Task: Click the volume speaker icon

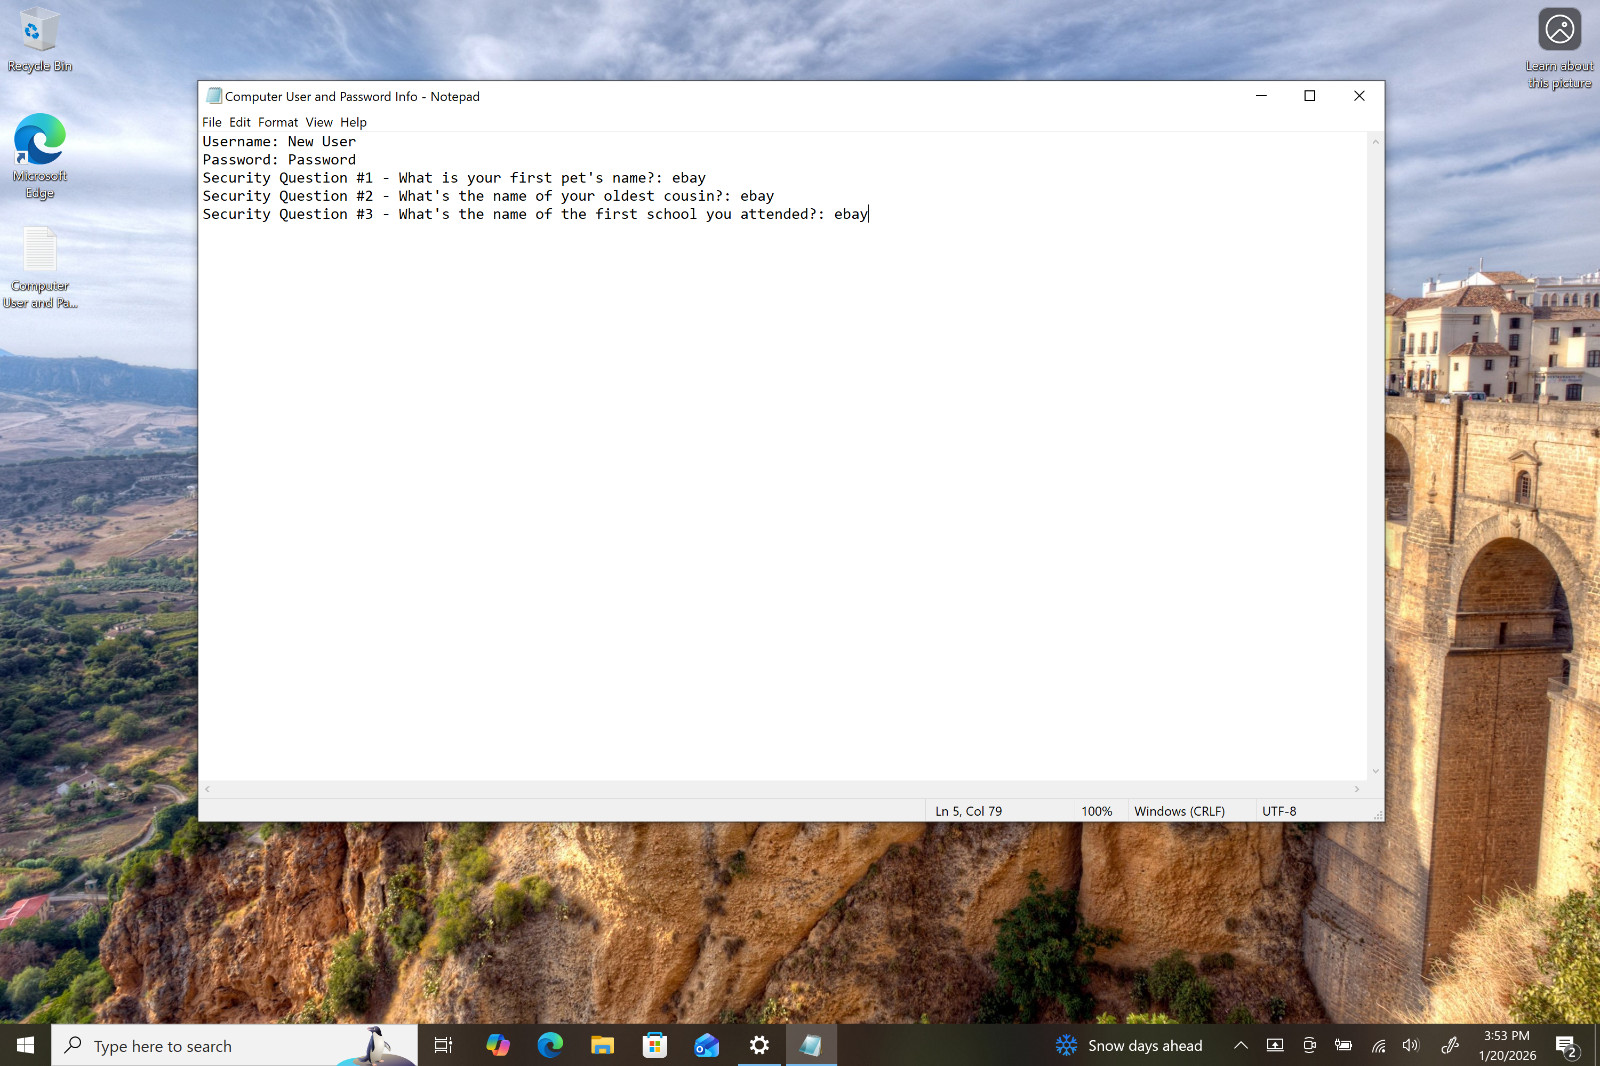Action: 1411,1045
